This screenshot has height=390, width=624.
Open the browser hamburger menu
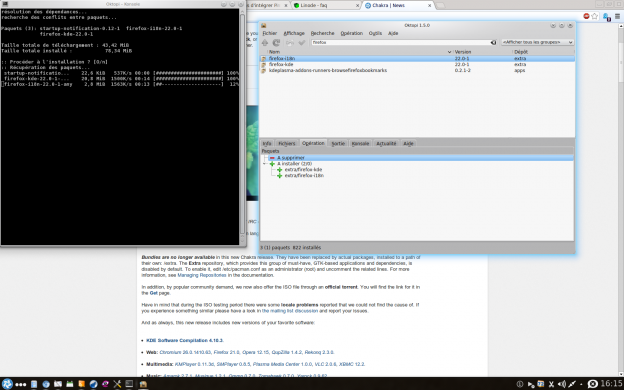(617, 16)
